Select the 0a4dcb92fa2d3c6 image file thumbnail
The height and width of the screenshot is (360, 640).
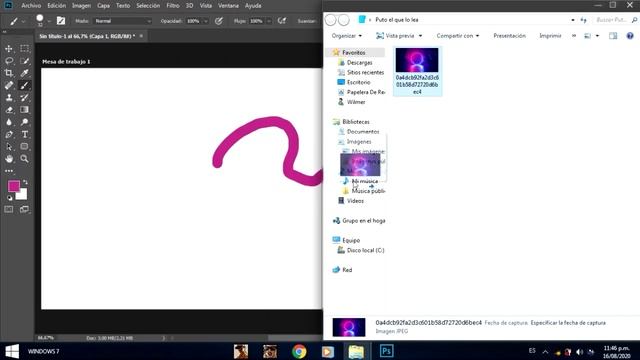point(417,71)
